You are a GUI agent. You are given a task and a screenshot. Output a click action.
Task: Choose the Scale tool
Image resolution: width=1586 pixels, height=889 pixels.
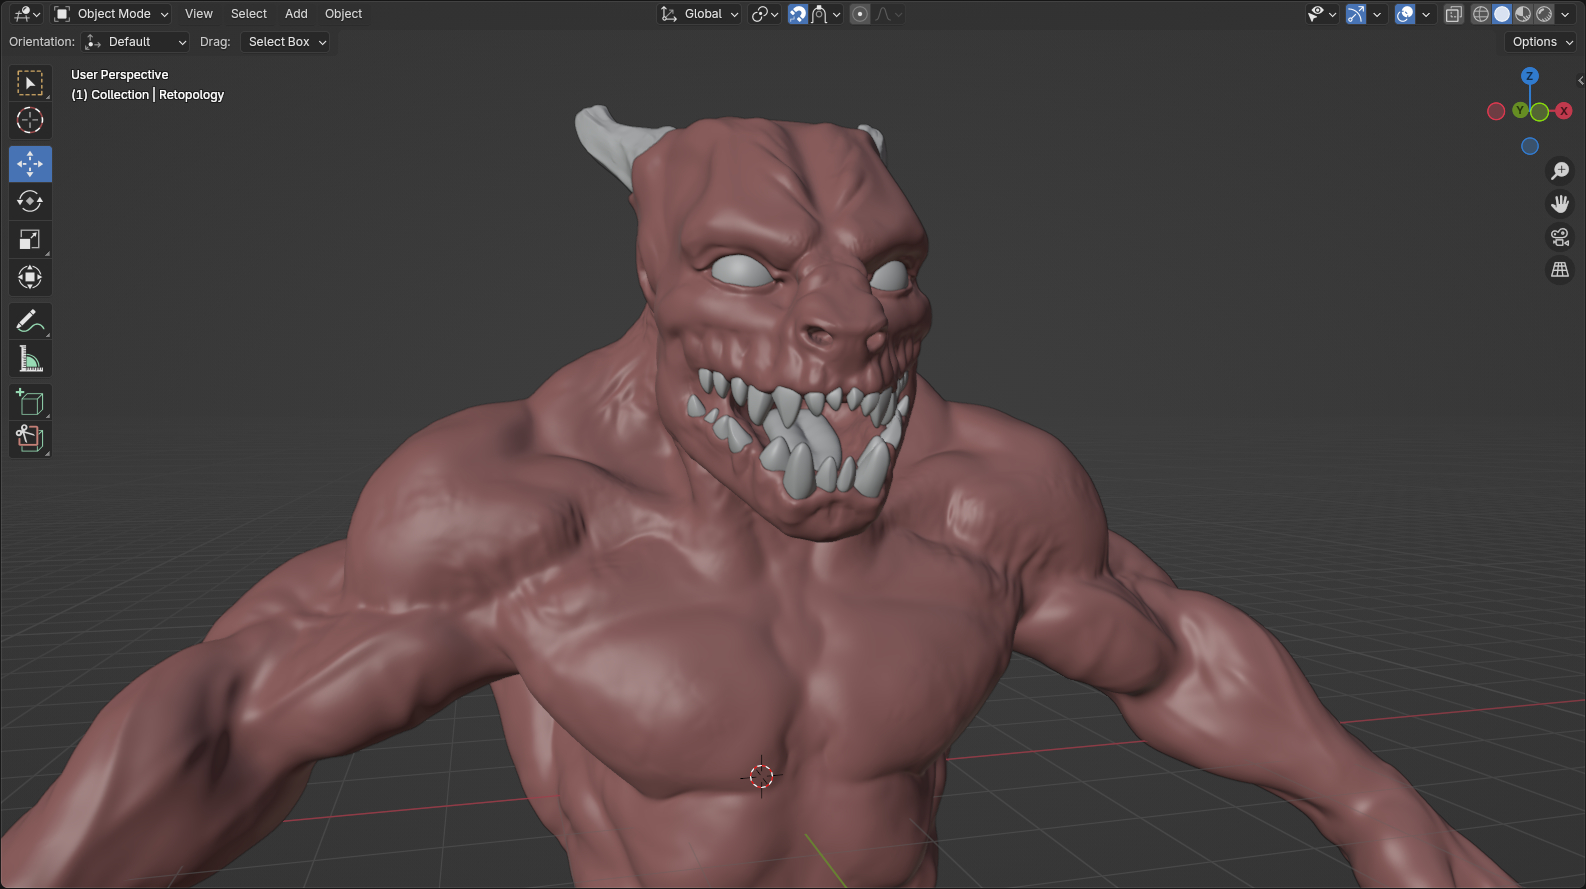[30, 240]
